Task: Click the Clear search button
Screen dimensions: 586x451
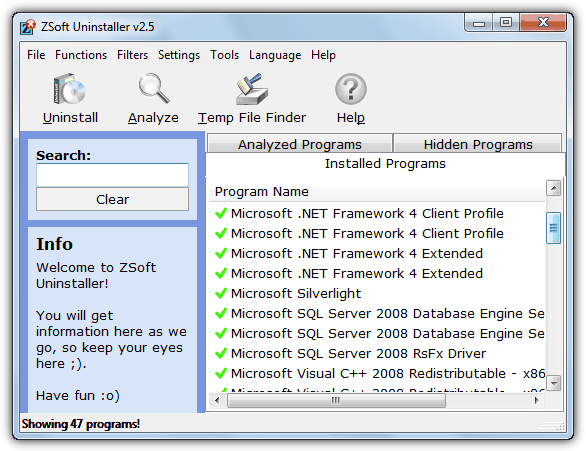Action: coord(112,199)
